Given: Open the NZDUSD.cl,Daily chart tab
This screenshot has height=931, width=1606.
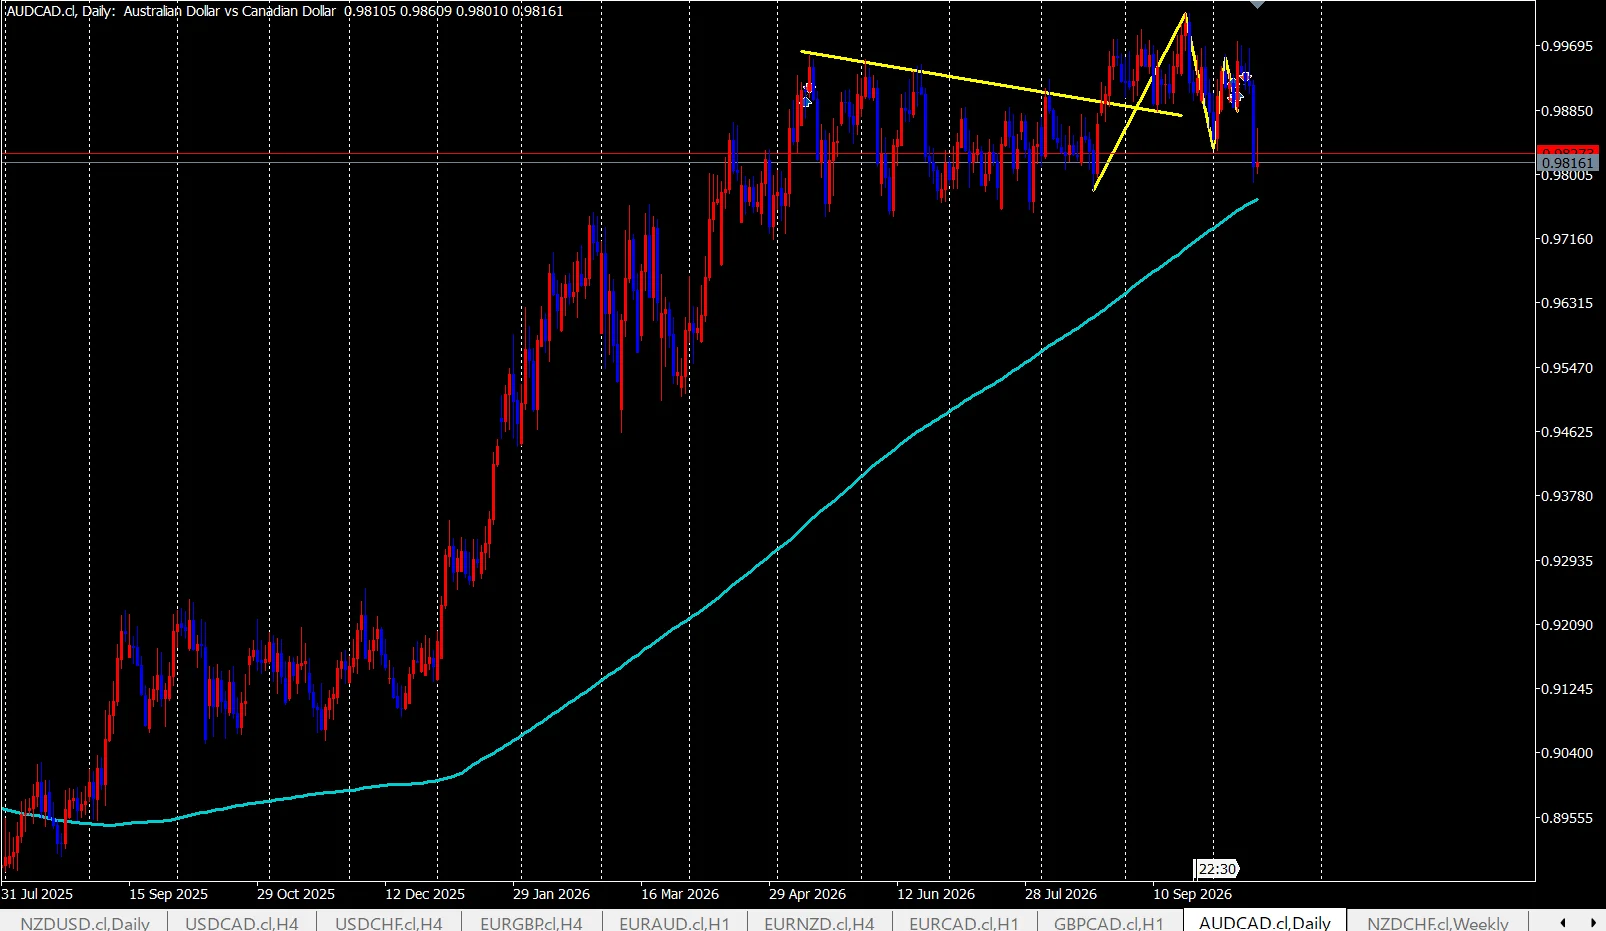Looking at the screenshot, I should tap(85, 922).
